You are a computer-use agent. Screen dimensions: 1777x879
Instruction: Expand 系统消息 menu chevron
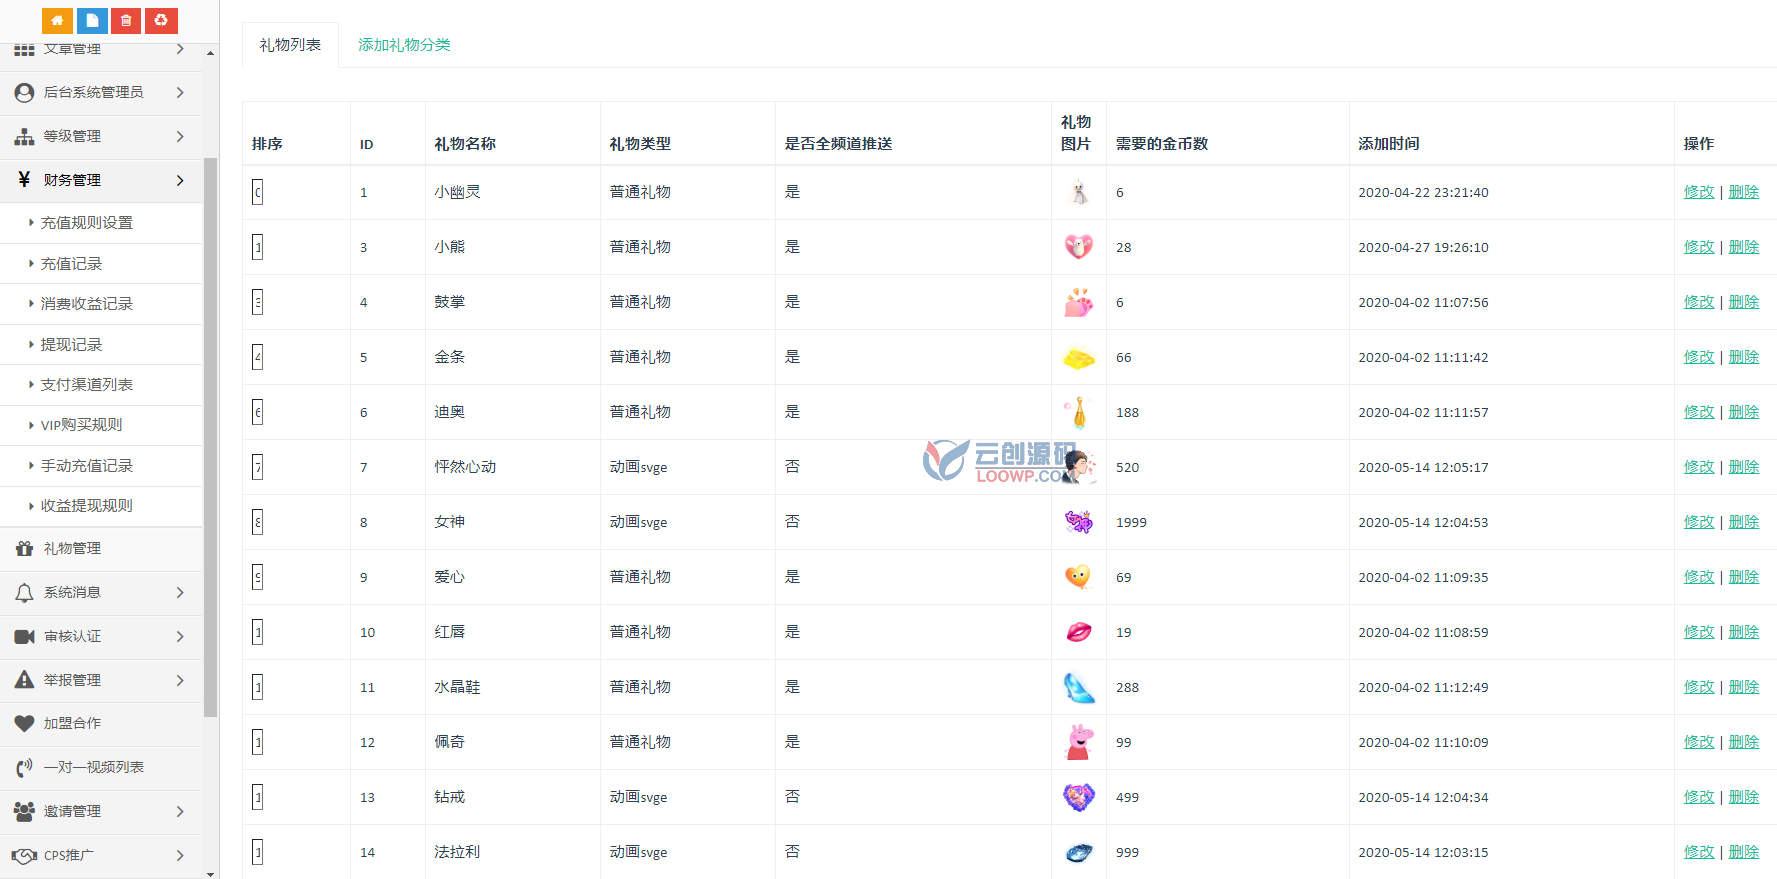click(180, 592)
